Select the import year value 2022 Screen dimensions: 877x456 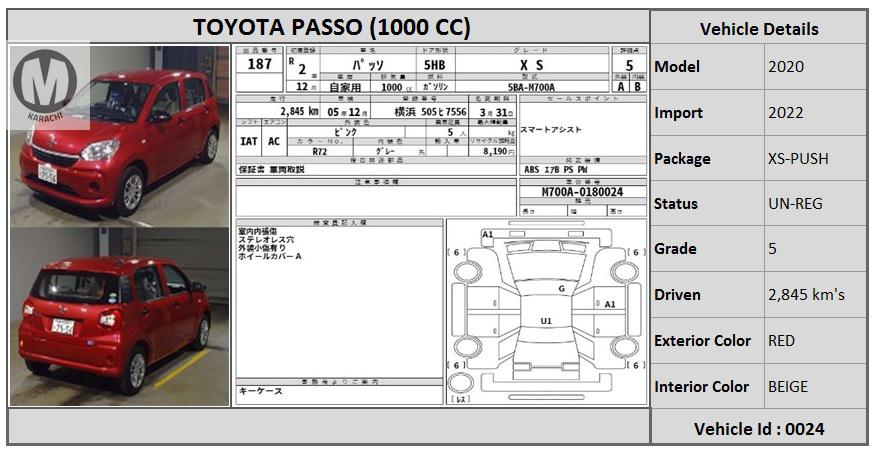[x=785, y=112]
